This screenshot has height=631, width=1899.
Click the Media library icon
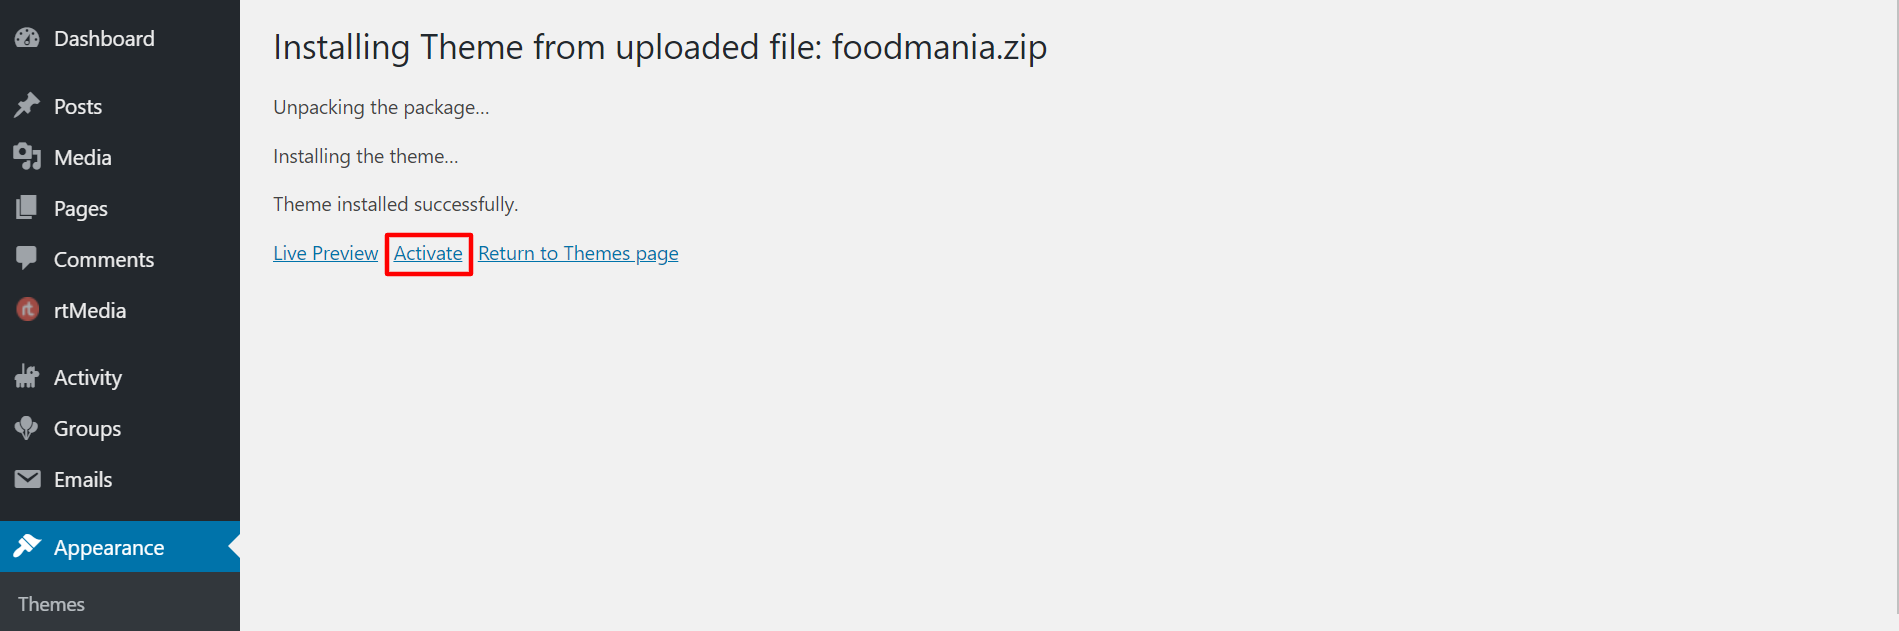pyautogui.click(x=27, y=156)
